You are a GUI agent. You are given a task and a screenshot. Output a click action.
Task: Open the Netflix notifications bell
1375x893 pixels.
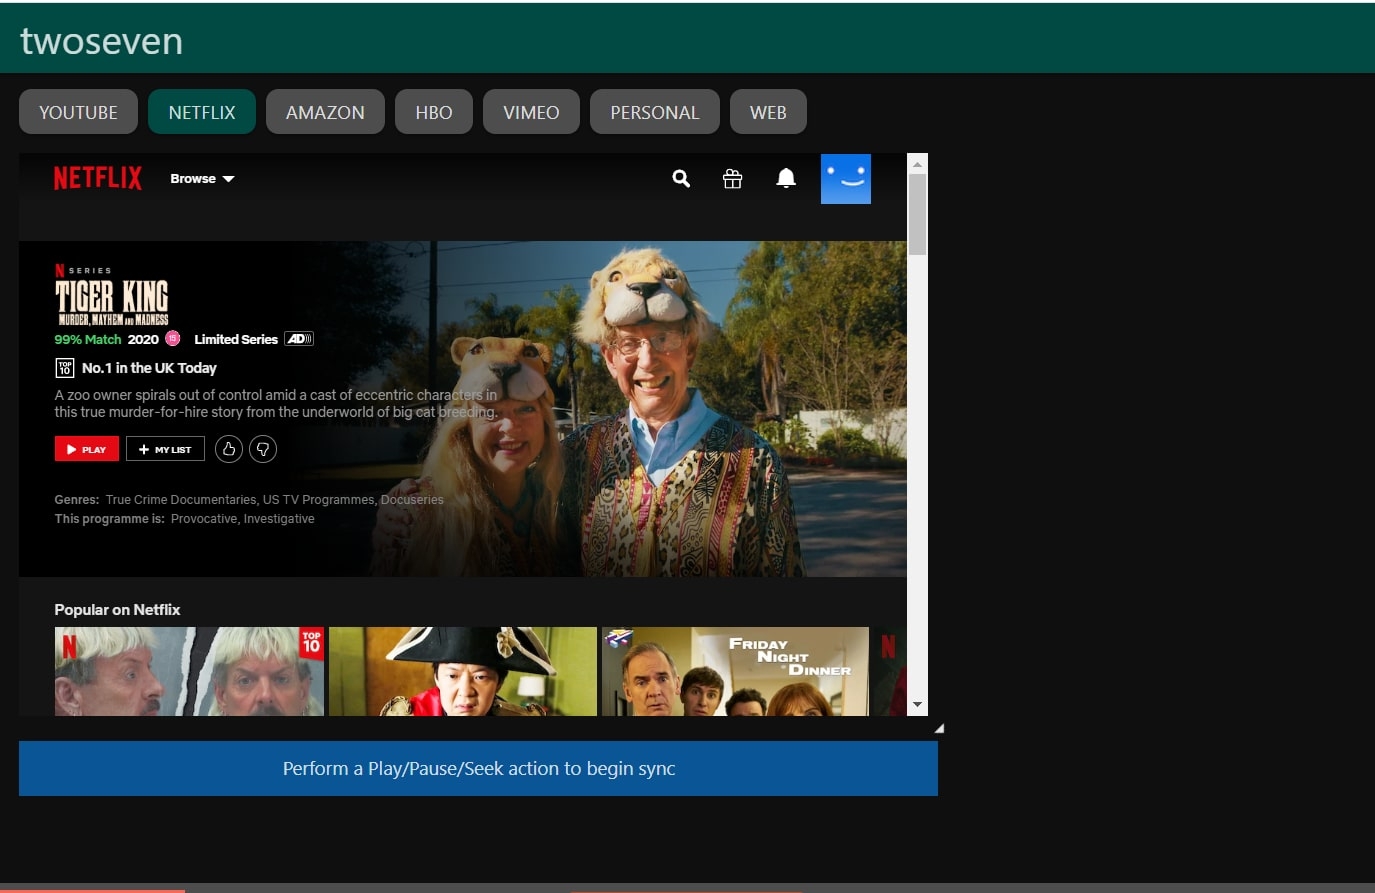click(x=786, y=178)
